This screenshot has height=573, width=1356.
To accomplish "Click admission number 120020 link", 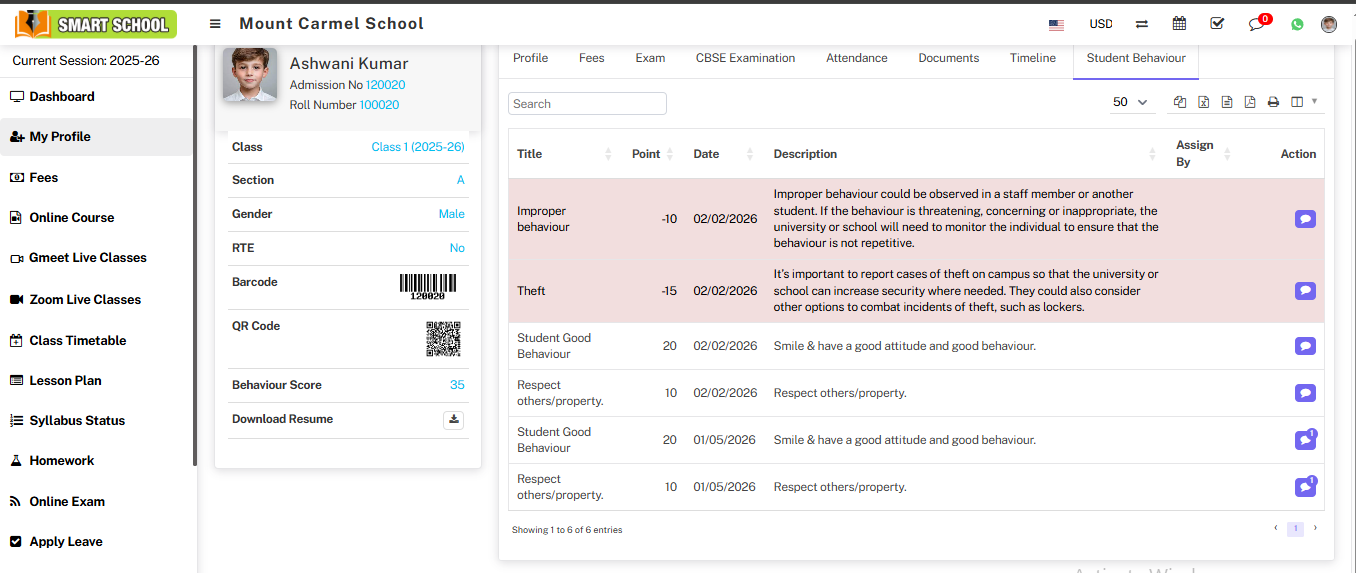I will pos(385,85).
